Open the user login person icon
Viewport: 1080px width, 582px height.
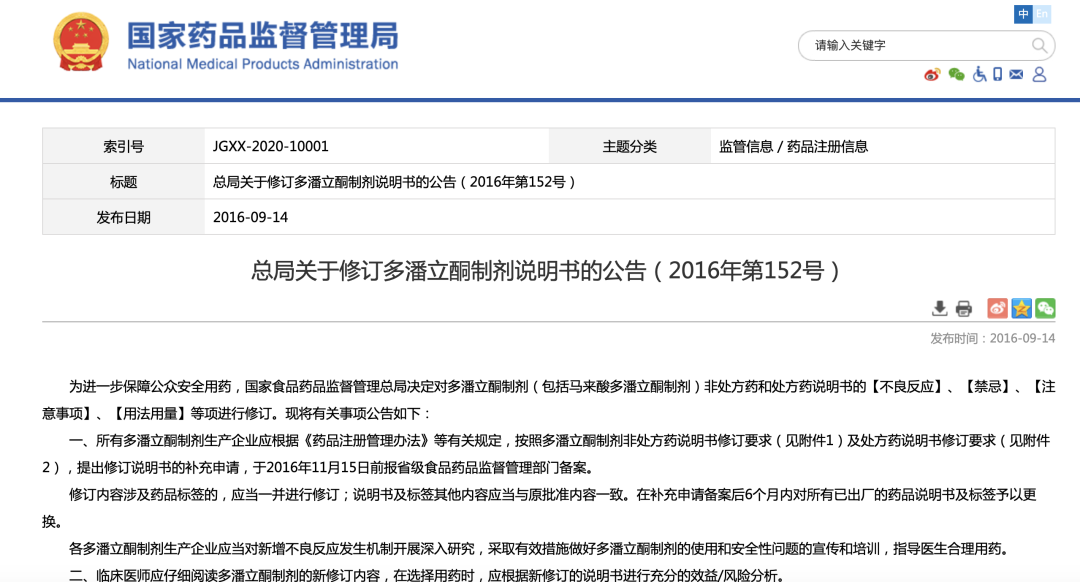tap(1039, 74)
